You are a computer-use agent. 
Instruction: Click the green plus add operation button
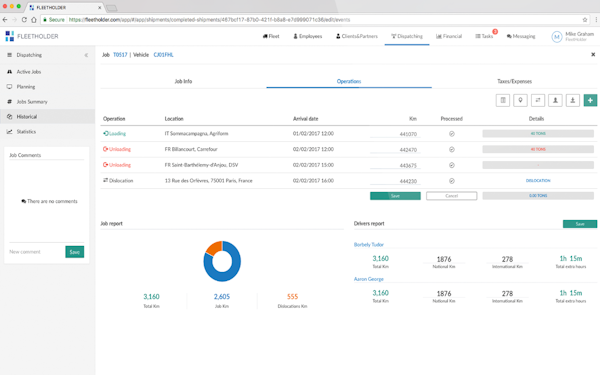590,100
